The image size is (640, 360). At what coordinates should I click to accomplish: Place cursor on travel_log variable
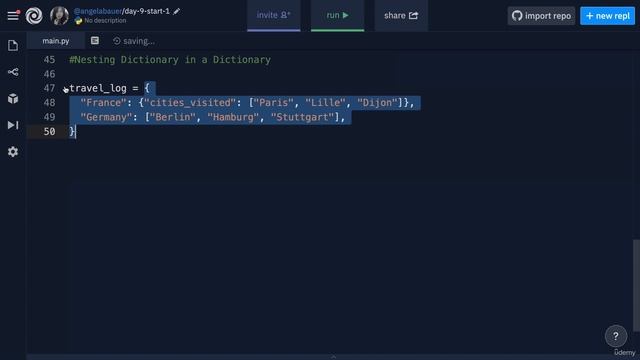98,89
